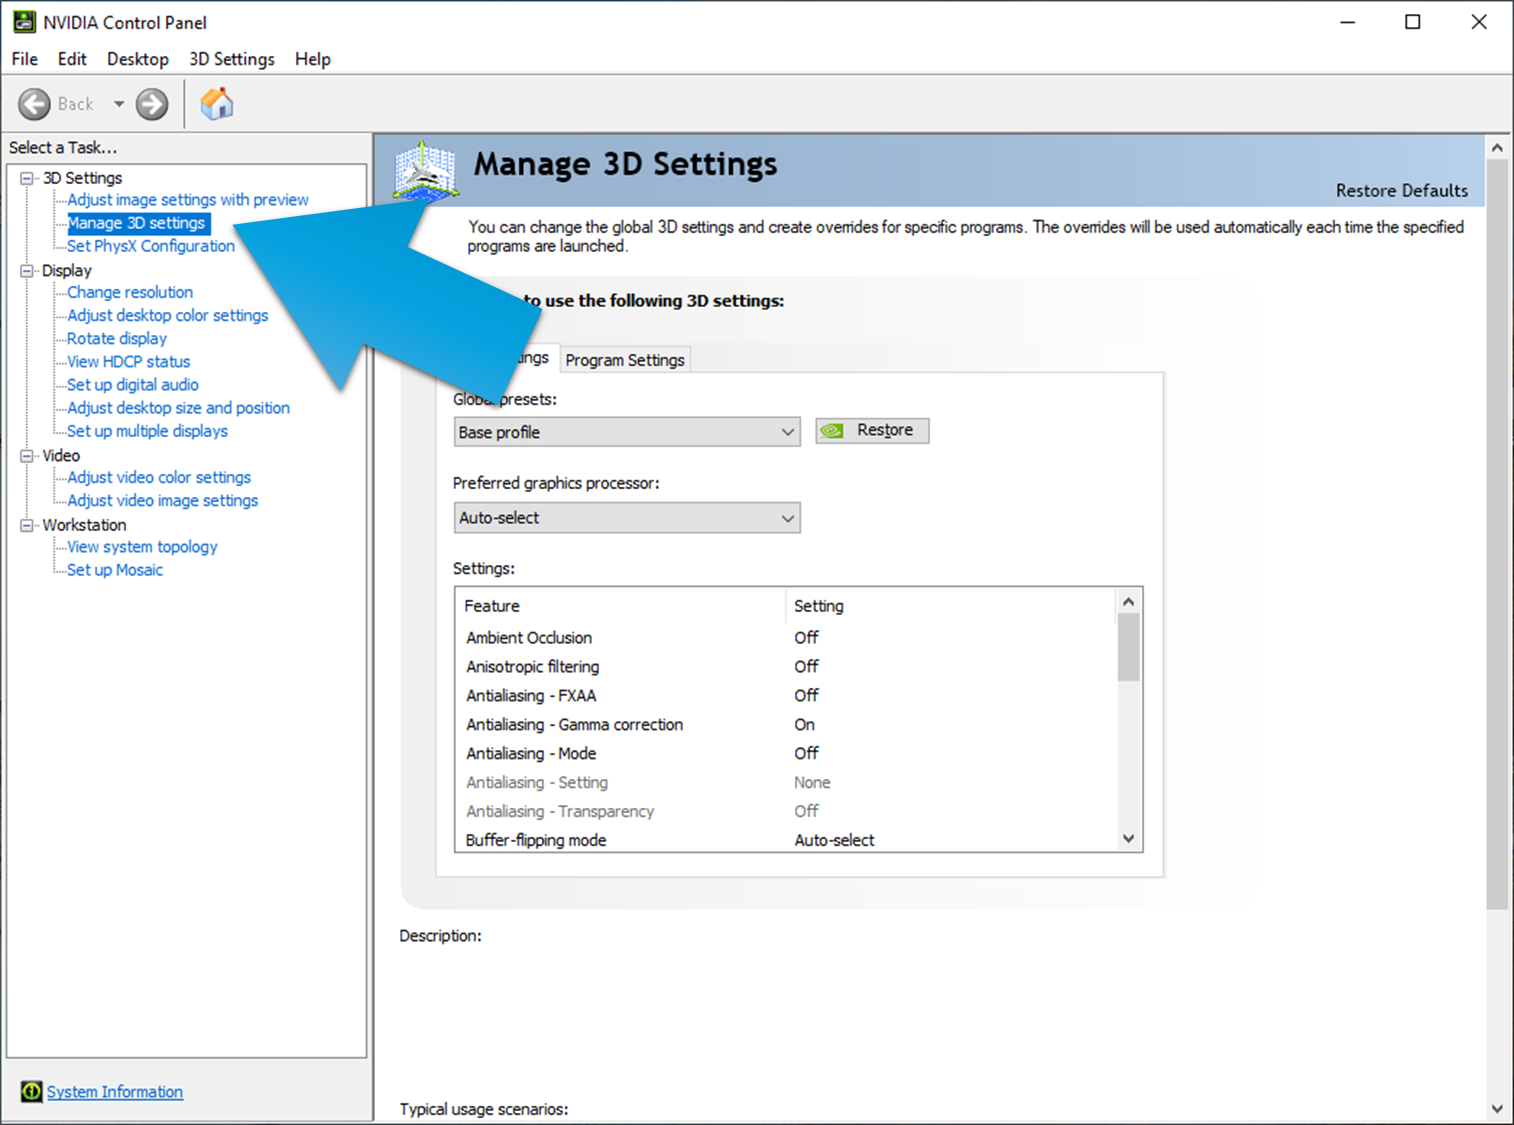Collapse the Video tree node
The width and height of the screenshot is (1514, 1125).
[27, 456]
